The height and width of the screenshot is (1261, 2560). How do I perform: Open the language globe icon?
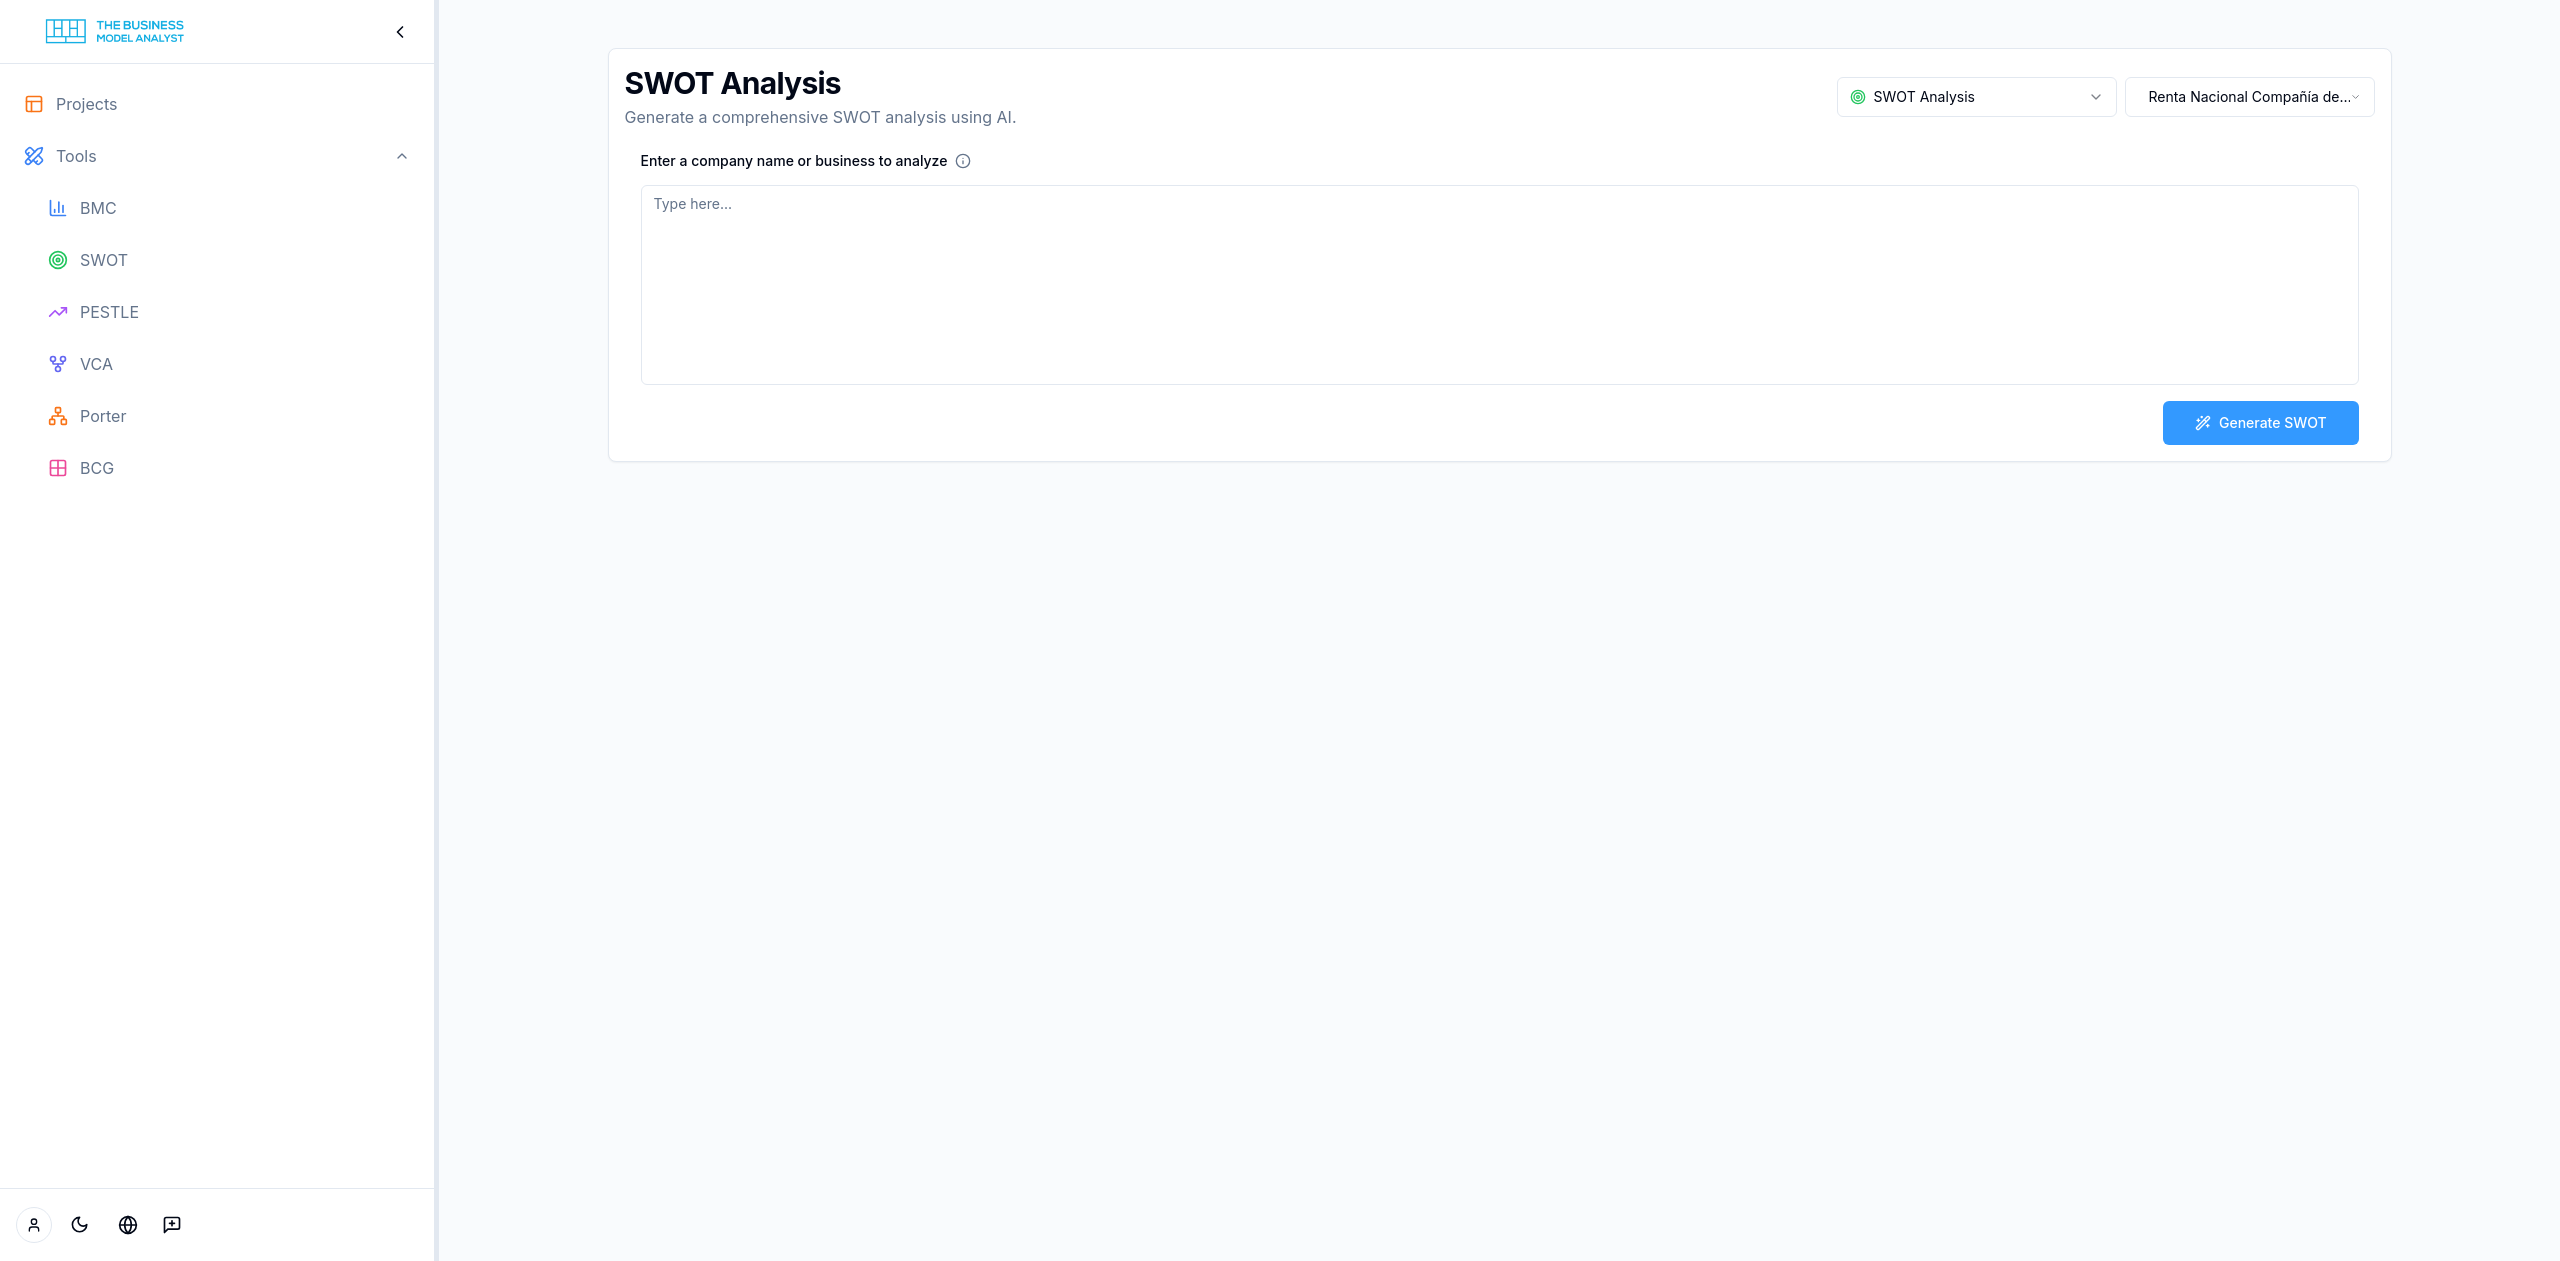point(128,1225)
